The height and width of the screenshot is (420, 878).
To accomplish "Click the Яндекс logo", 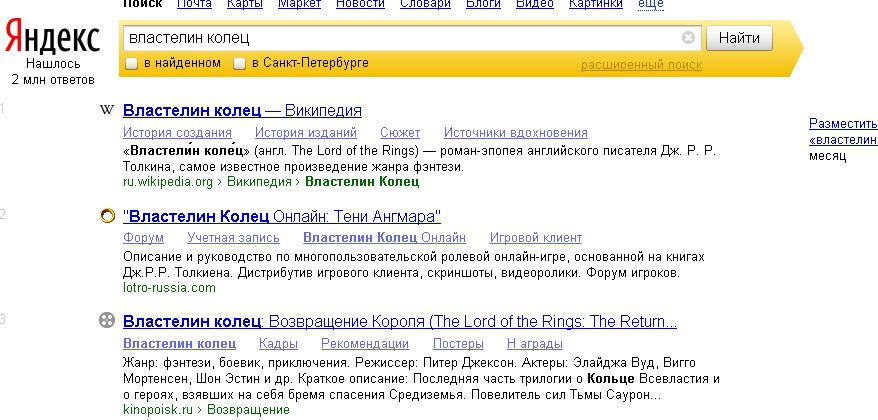I will point(52,38).
